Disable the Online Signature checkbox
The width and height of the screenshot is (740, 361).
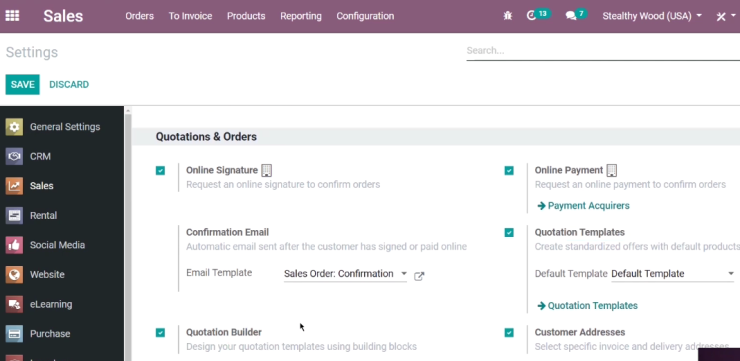160,170
